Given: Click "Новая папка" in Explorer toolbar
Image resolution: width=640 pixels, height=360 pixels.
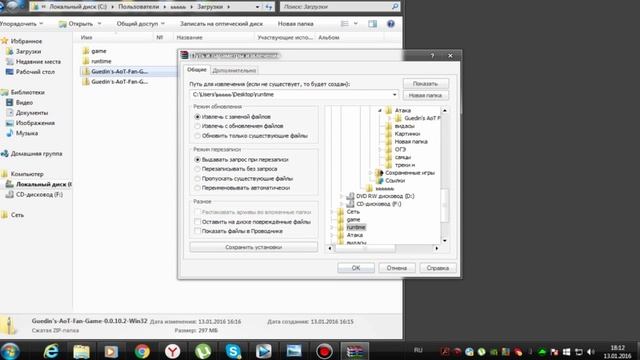Looking at the screenshot, I should coord(296,24).
